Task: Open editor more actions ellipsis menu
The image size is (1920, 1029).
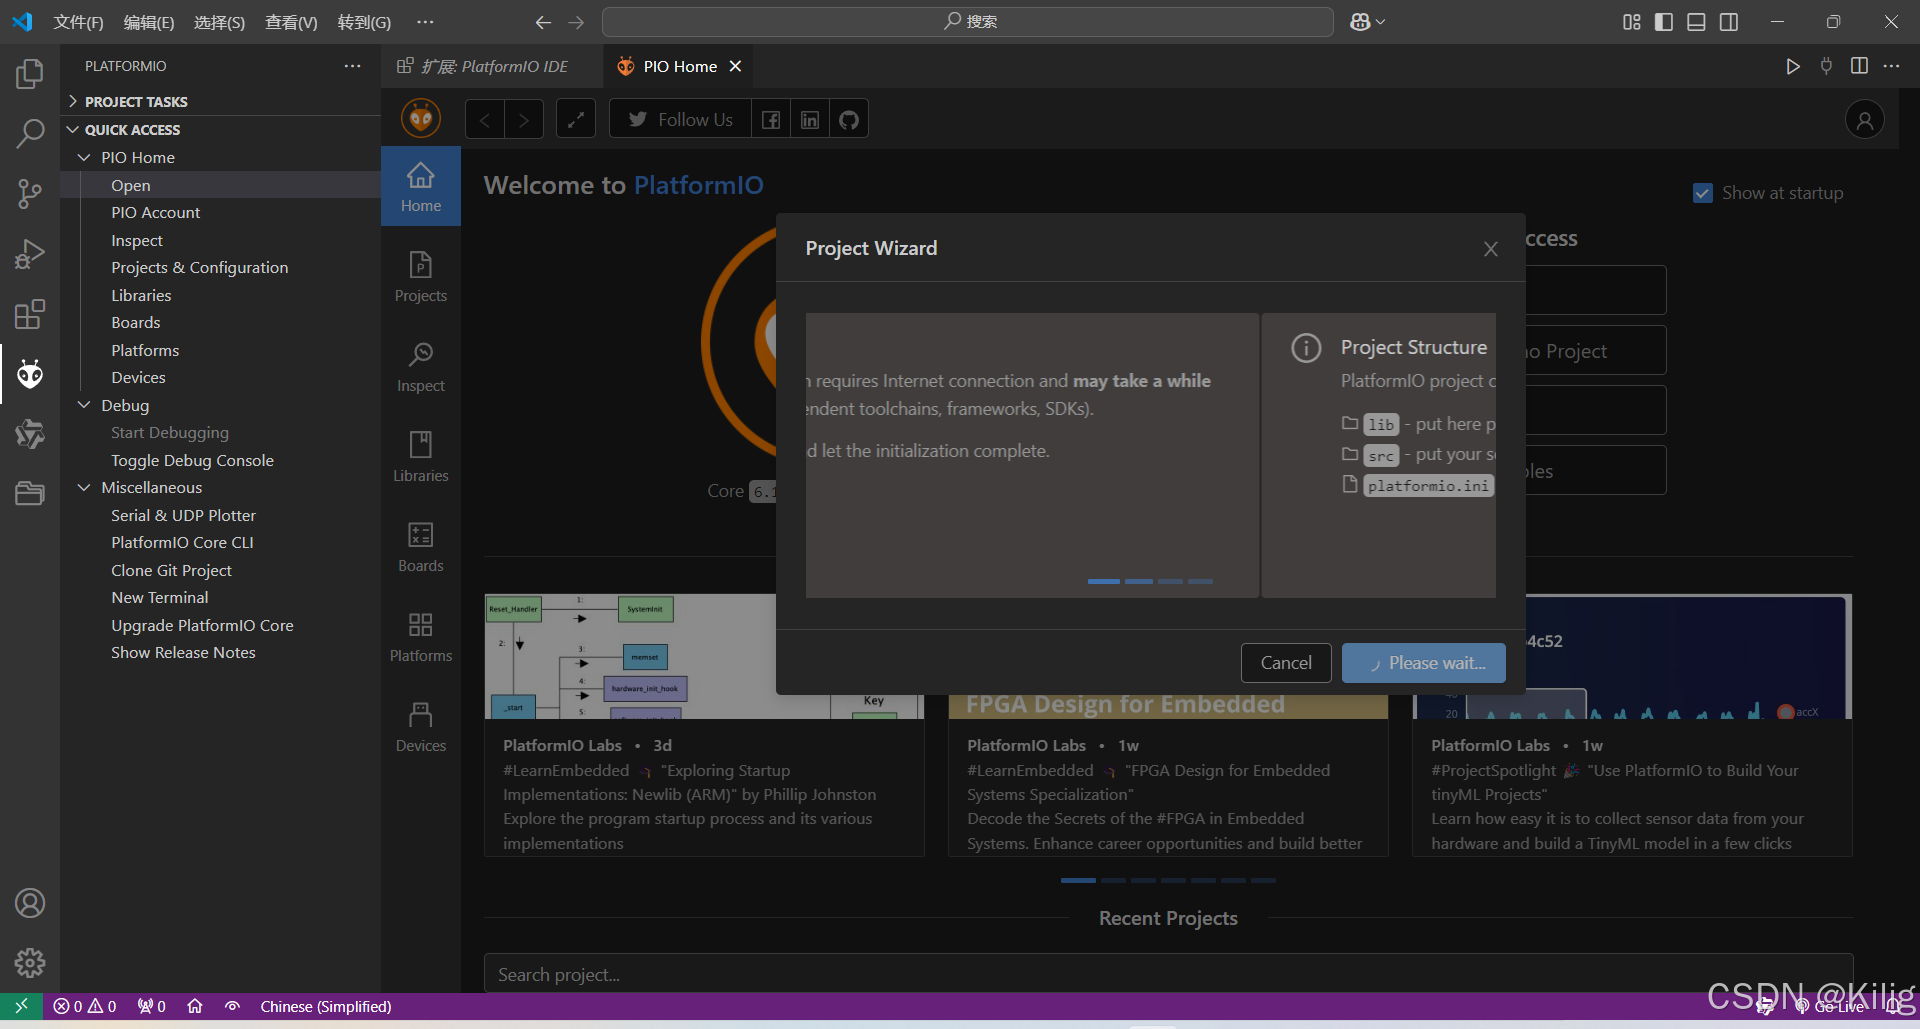Action: [x=1891, y=66]
